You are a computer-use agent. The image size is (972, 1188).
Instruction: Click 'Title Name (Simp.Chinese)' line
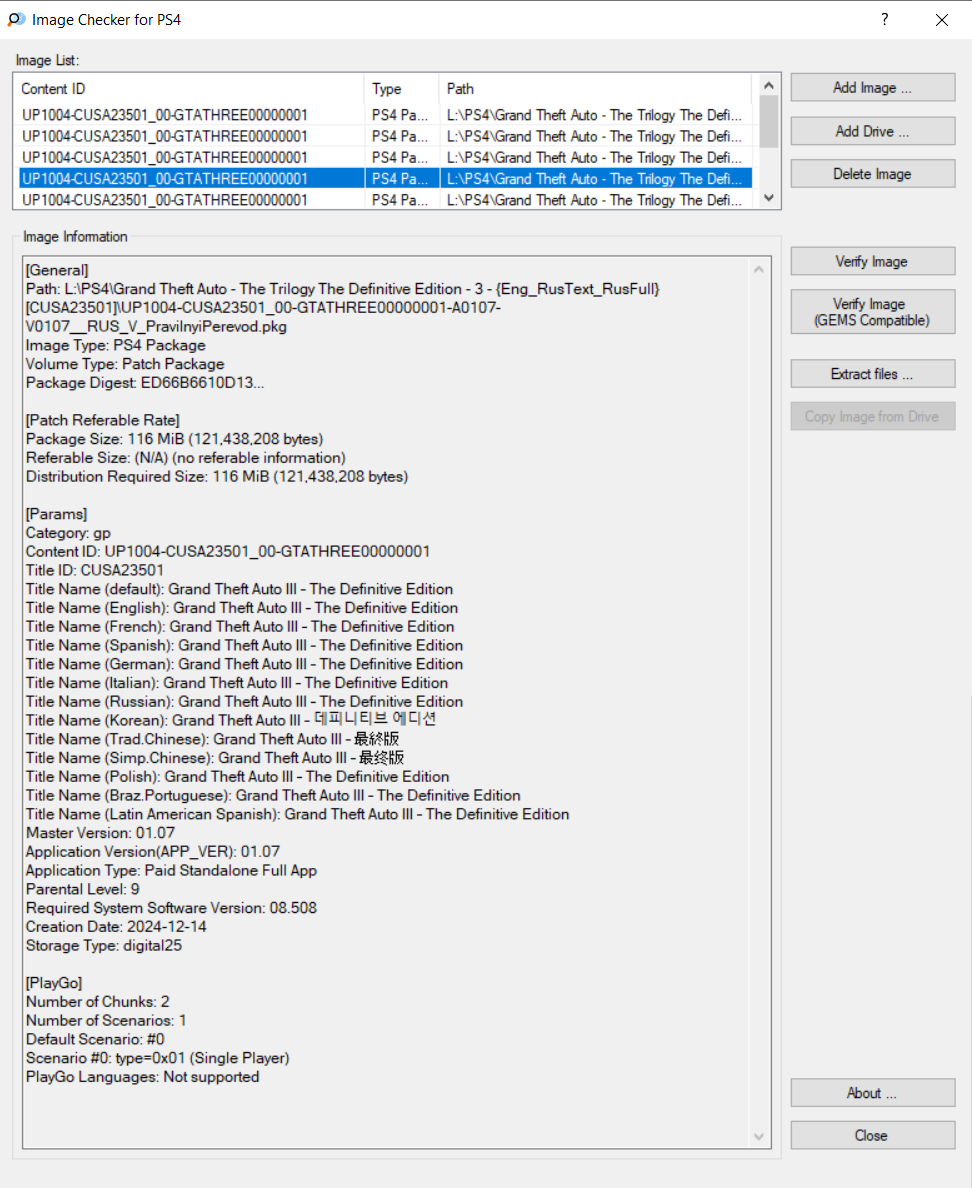(215, 758)
